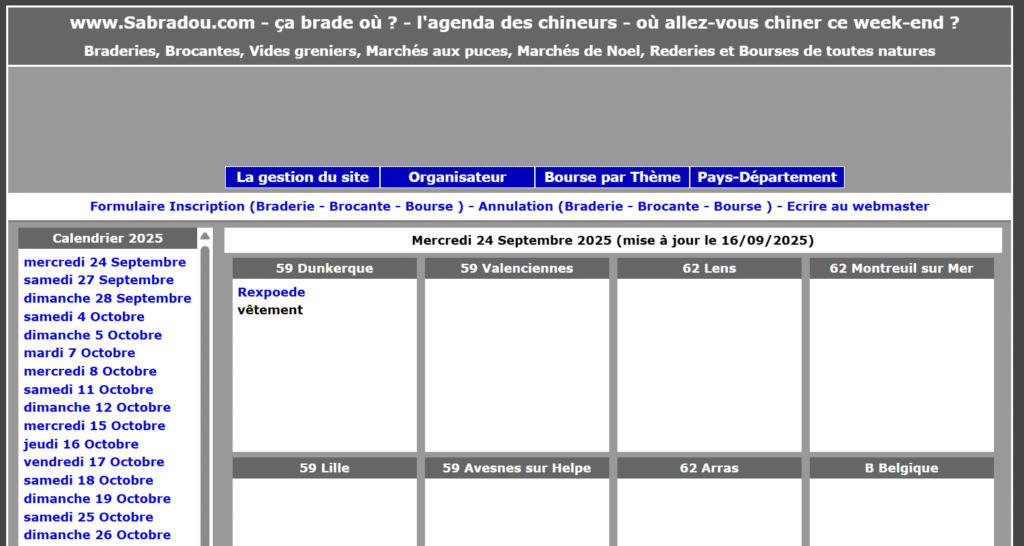Open the Pays-Département menu

(766, 177)
